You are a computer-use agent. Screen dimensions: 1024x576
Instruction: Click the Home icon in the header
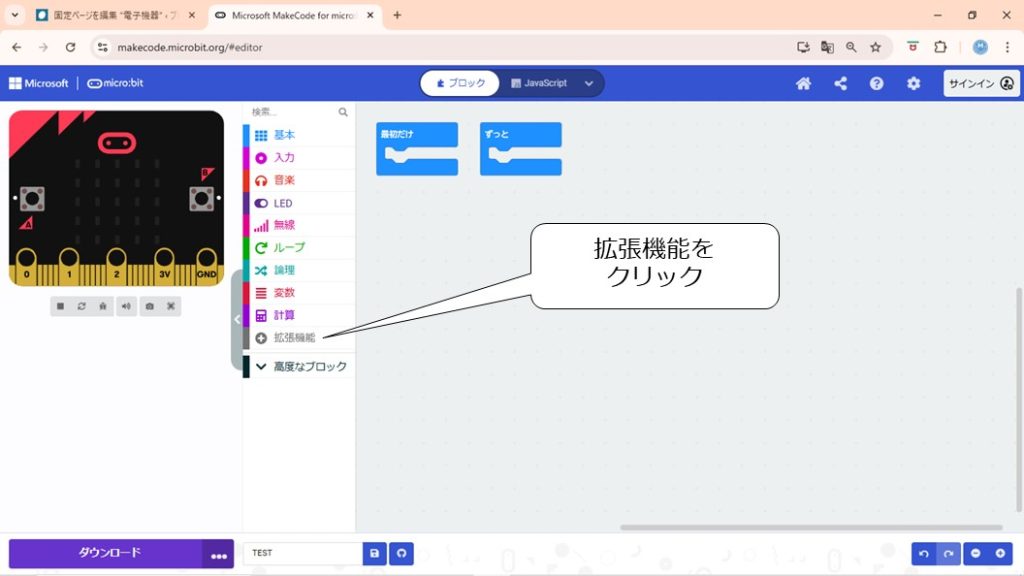[803, 84]
